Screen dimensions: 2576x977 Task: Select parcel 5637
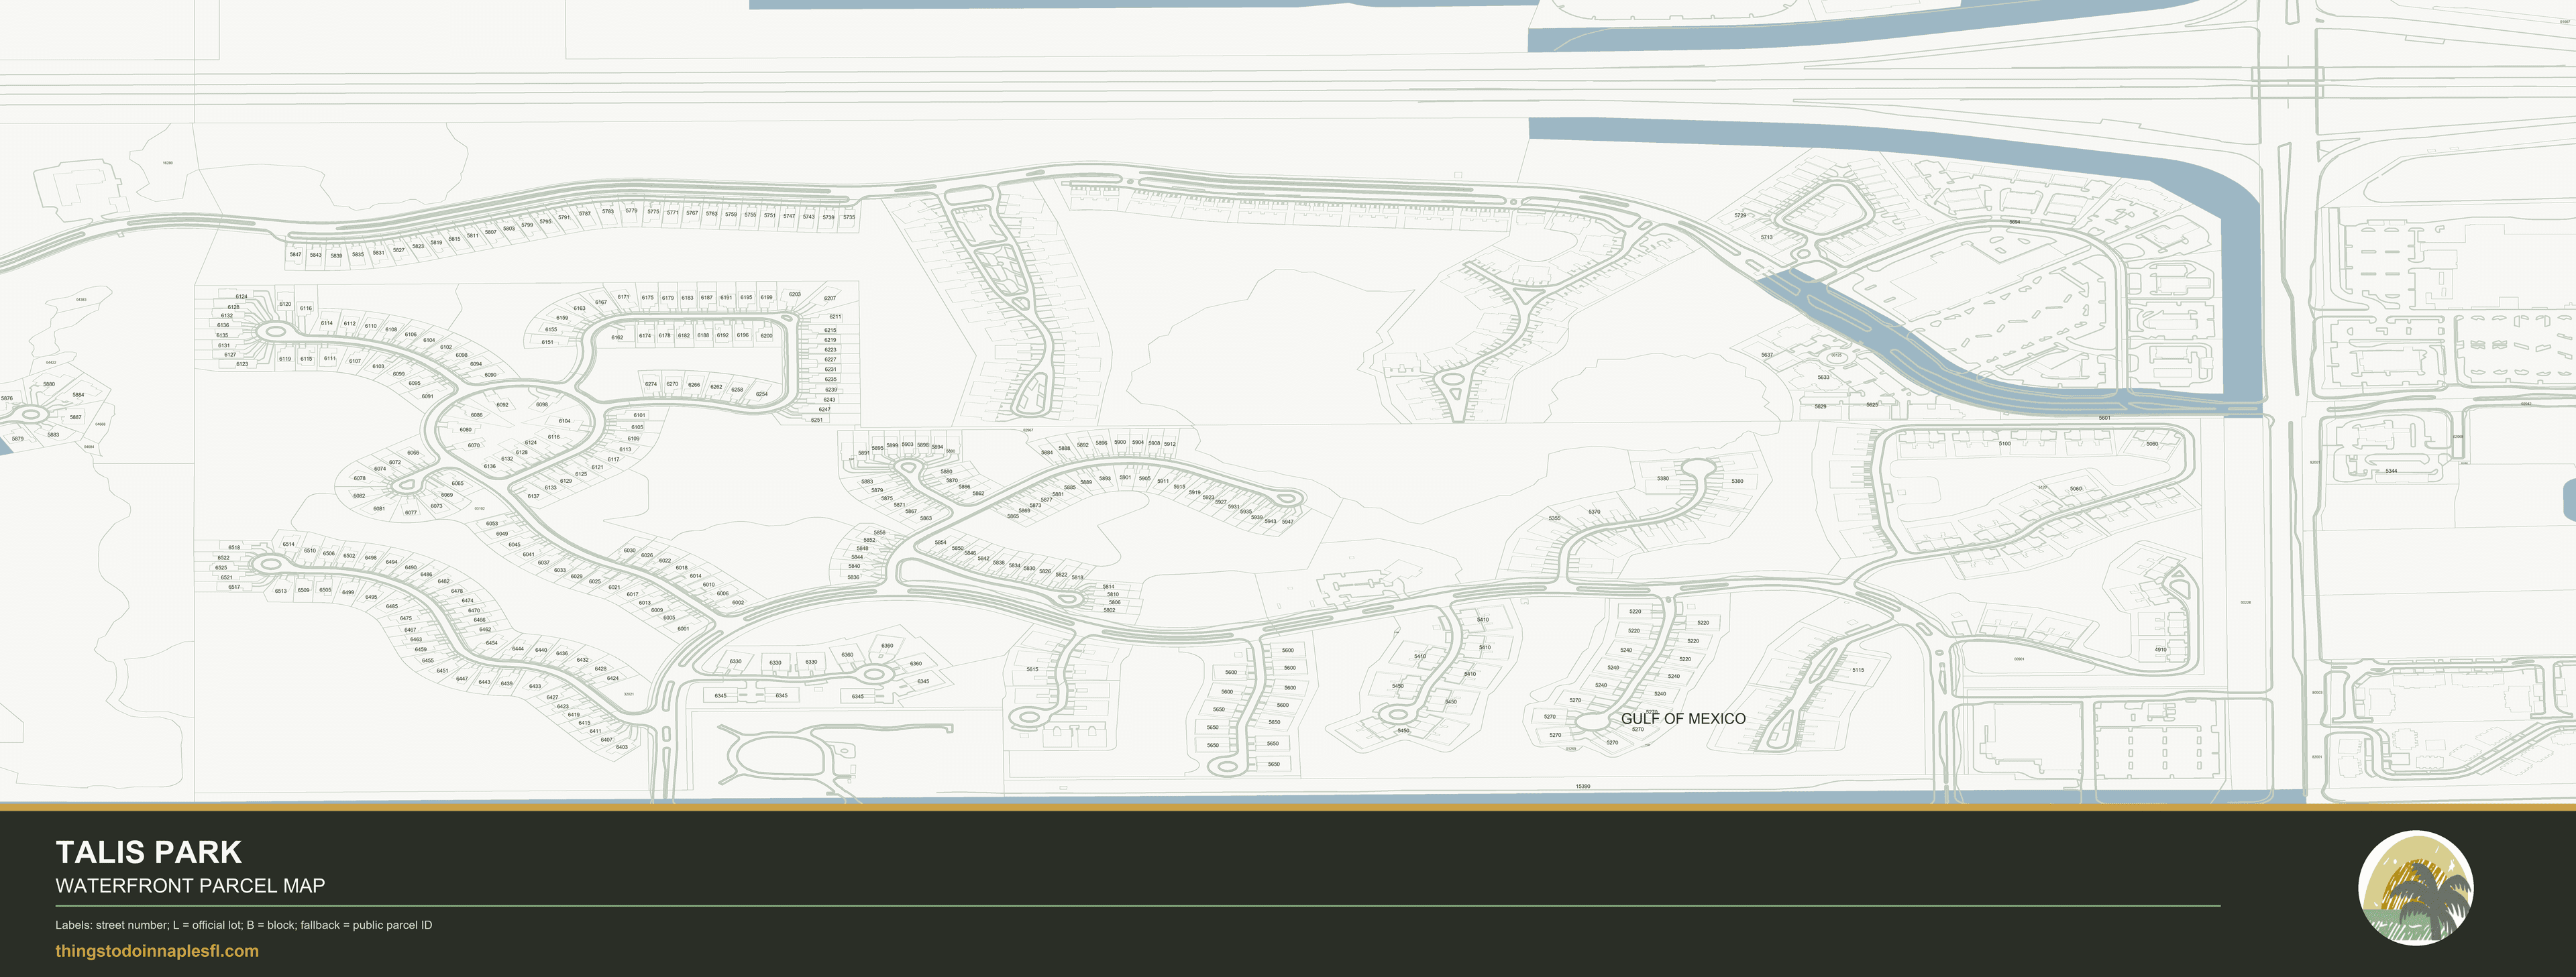[1767, 355]
